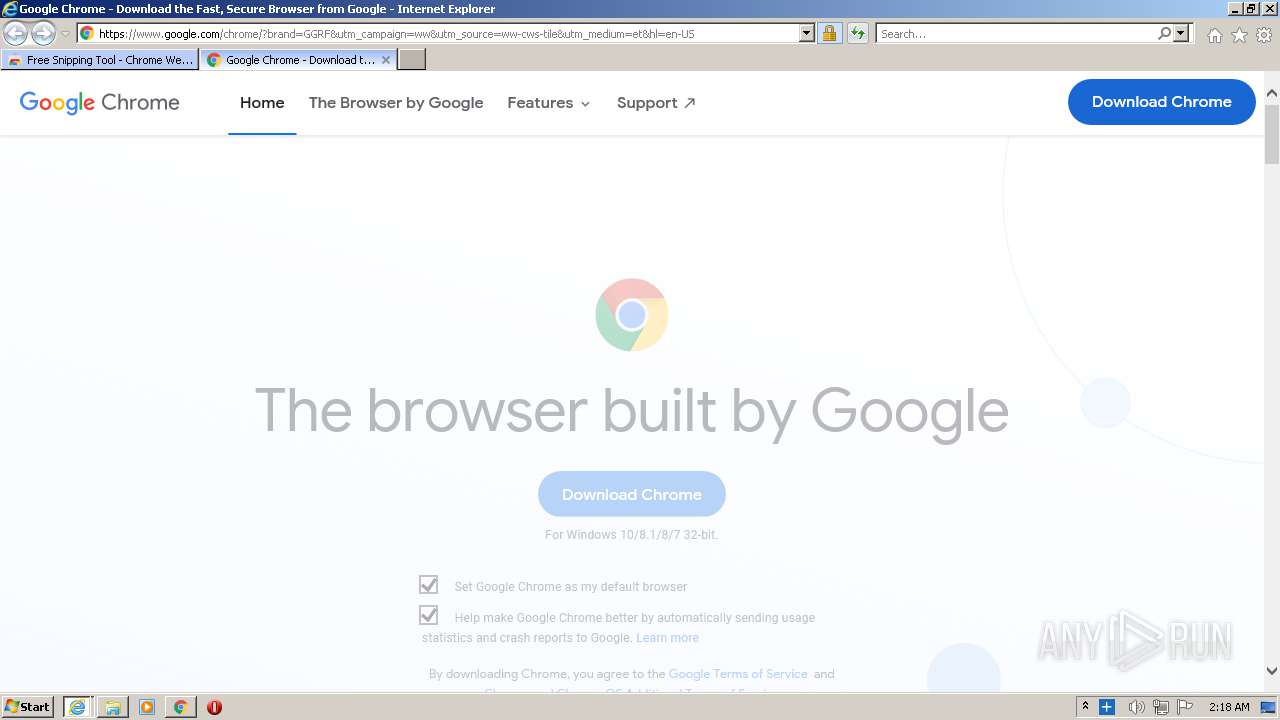Open File Explorer taskbar icon
Viewport: 1280px width, 720px height.
pos(112,707)
